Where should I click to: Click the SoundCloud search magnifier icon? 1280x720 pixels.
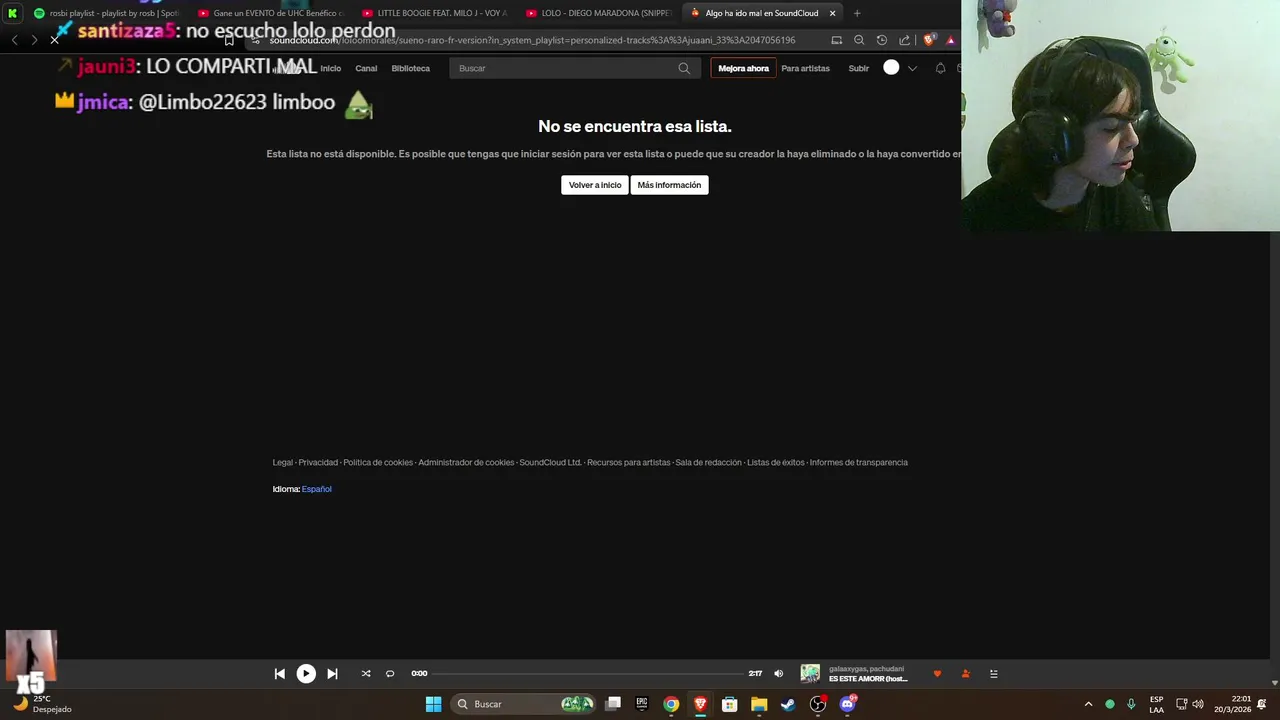(684, 68)
